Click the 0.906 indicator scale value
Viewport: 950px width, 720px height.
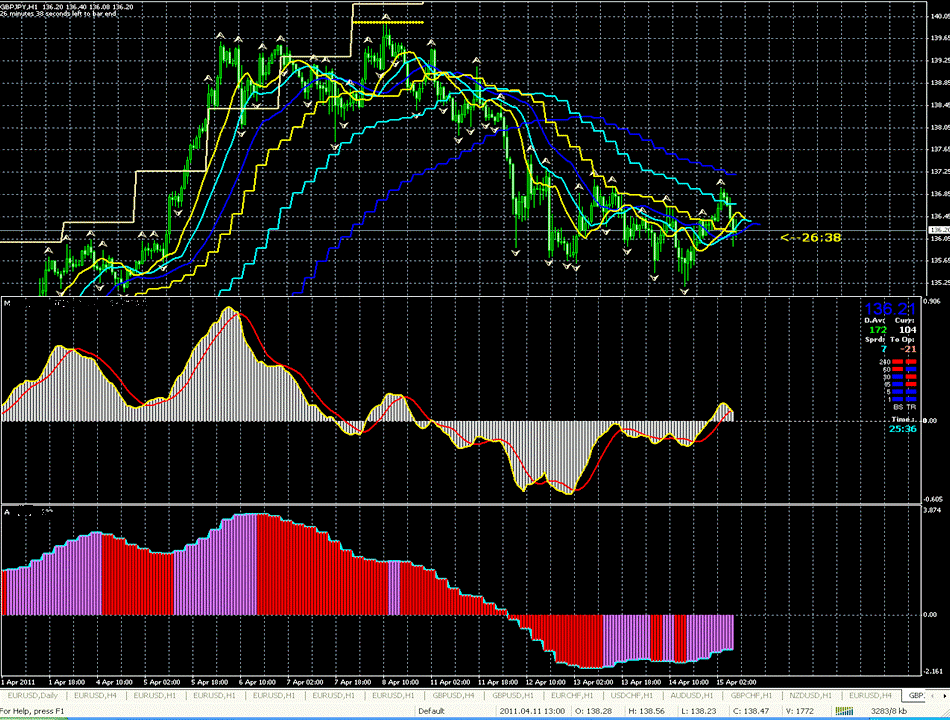pyautogui.click(x=932, y=300)
